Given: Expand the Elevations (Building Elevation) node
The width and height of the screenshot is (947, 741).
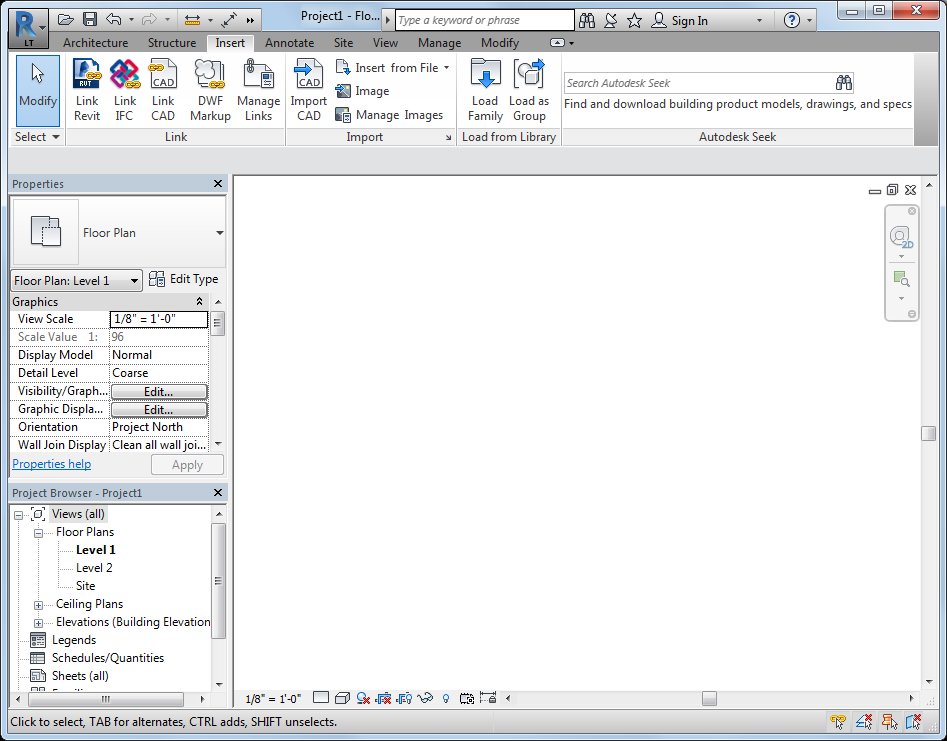Looking at the screenshot, I should [x=38, y=623].
